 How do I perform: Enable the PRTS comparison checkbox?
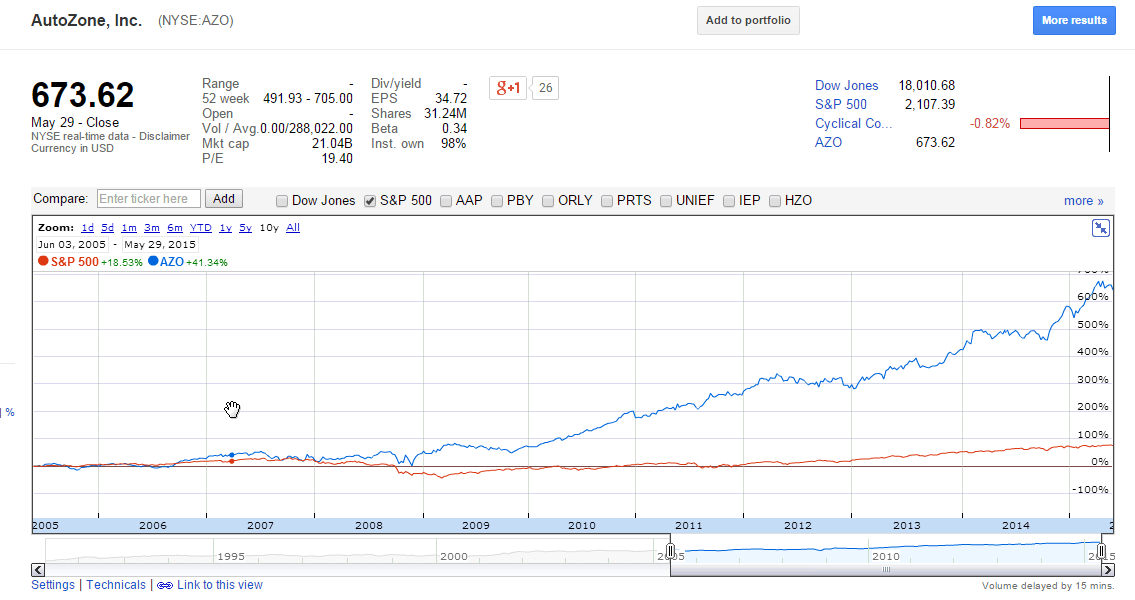pos(607,201)
